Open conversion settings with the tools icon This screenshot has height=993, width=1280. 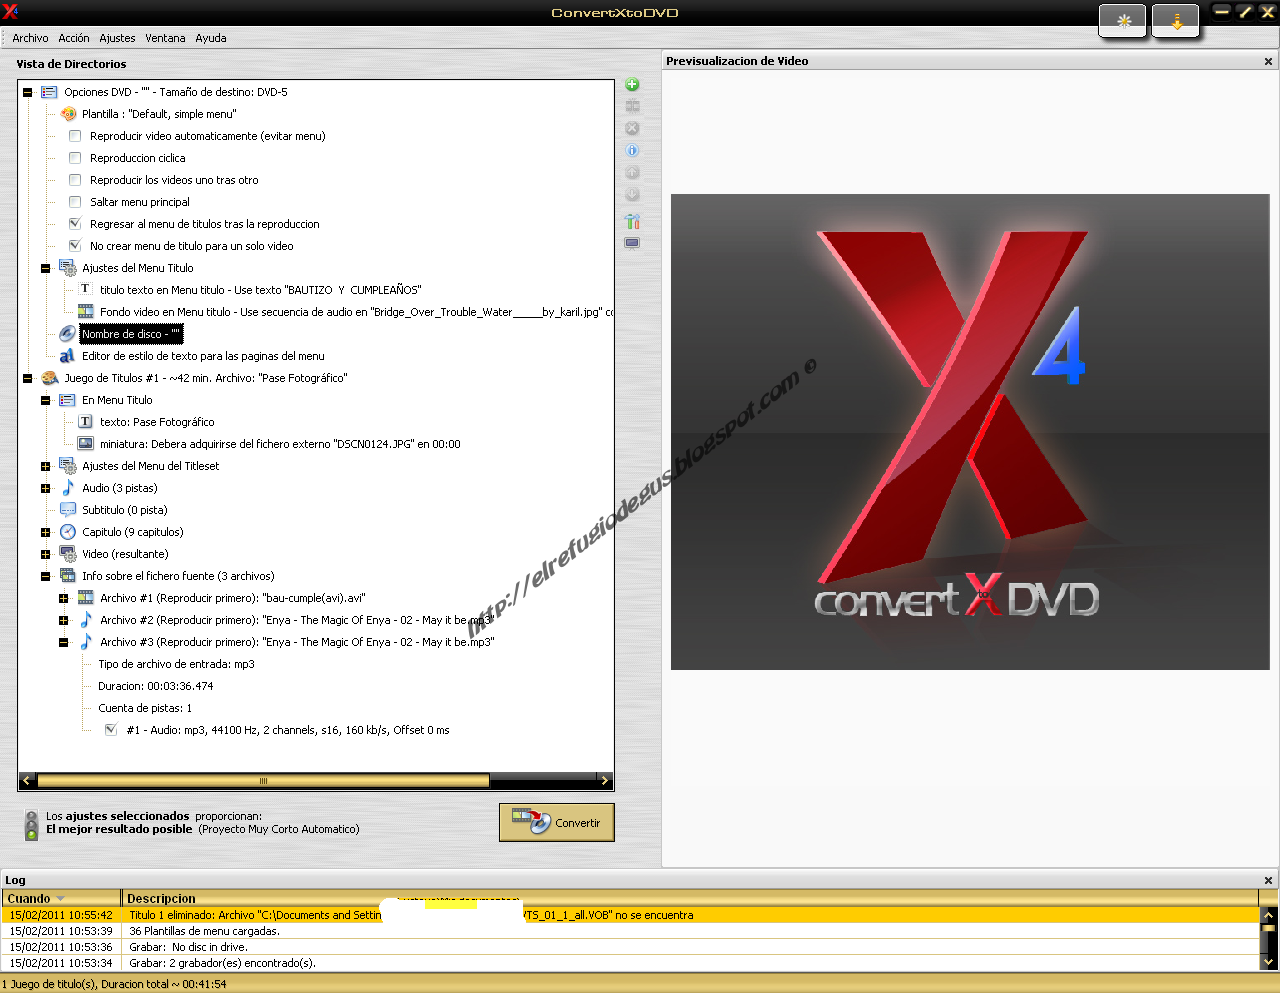coord(631,221)
